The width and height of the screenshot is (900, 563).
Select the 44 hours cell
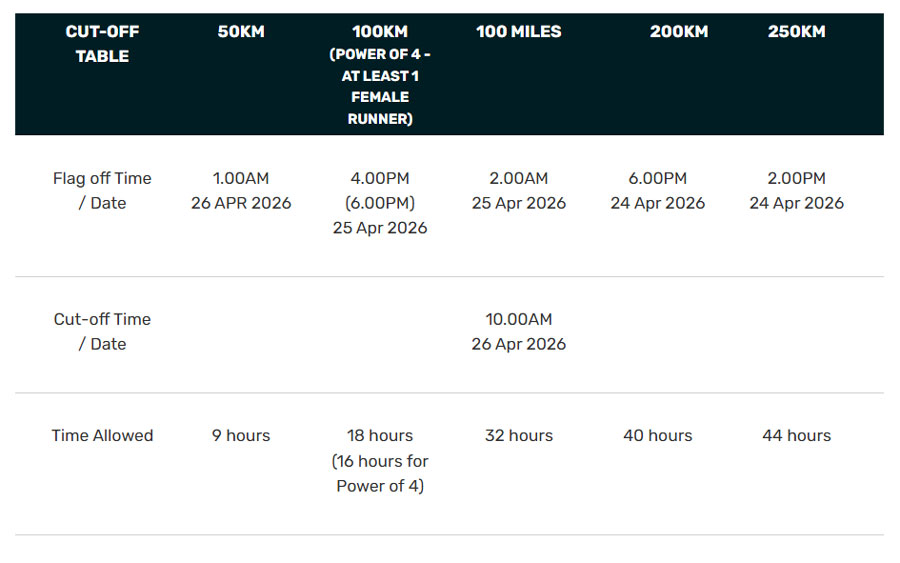click(796, 436)
